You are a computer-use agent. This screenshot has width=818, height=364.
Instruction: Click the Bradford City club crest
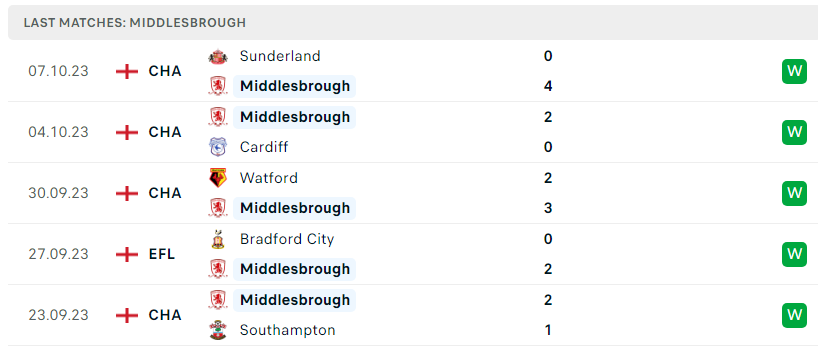click(218, 239)
